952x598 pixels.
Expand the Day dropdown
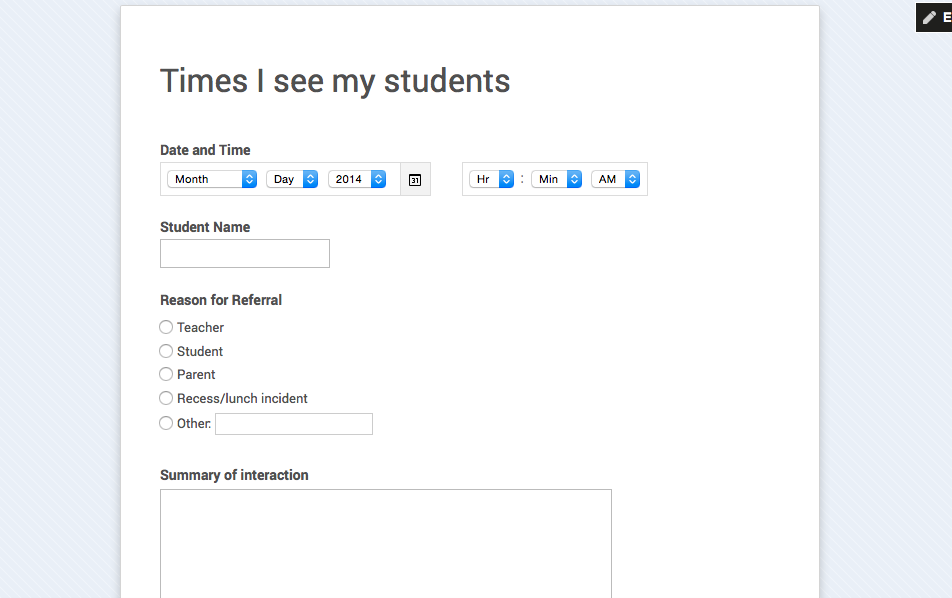click(292, 179)
